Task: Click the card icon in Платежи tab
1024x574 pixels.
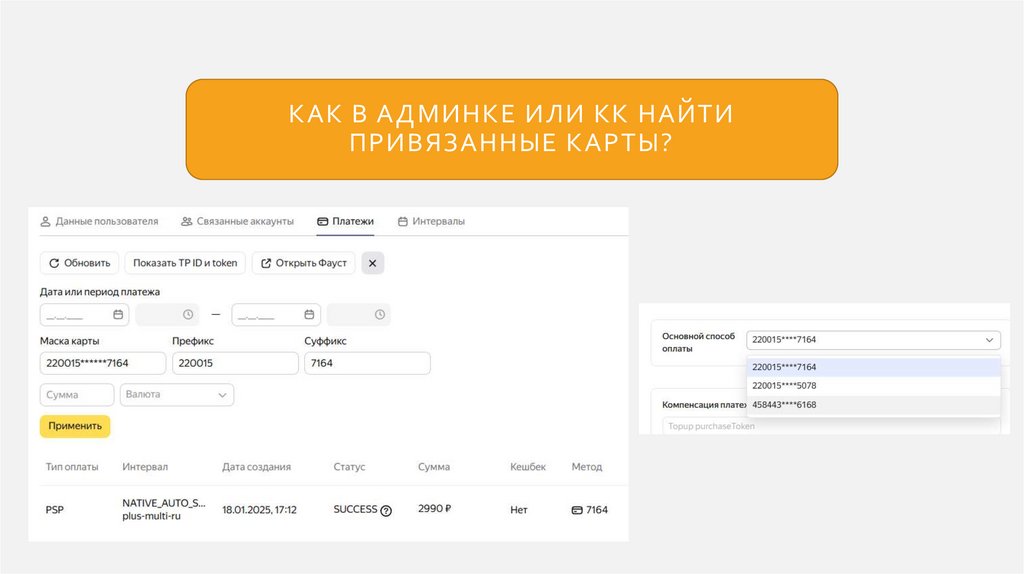Action: pyautogui.click(x=323, y=221)
